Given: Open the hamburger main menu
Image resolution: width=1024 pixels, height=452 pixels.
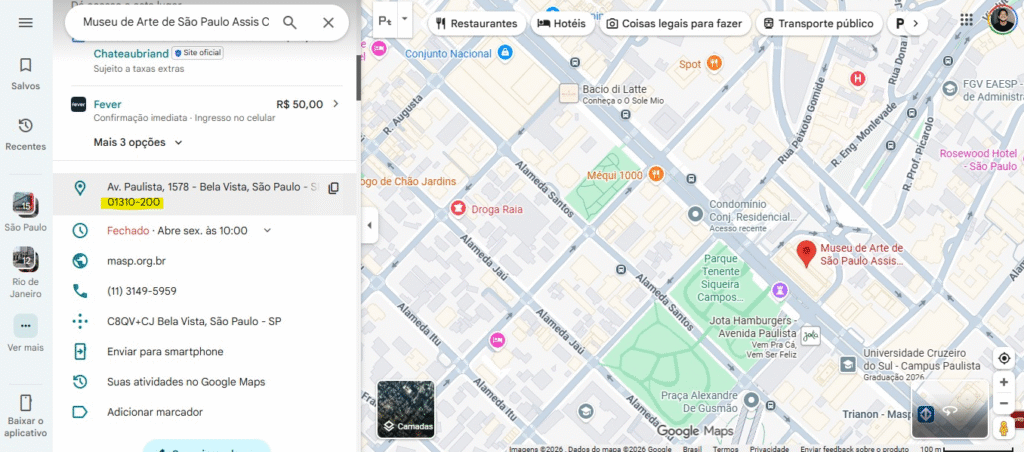Looking at the screenshot, I should click(26, 22).
